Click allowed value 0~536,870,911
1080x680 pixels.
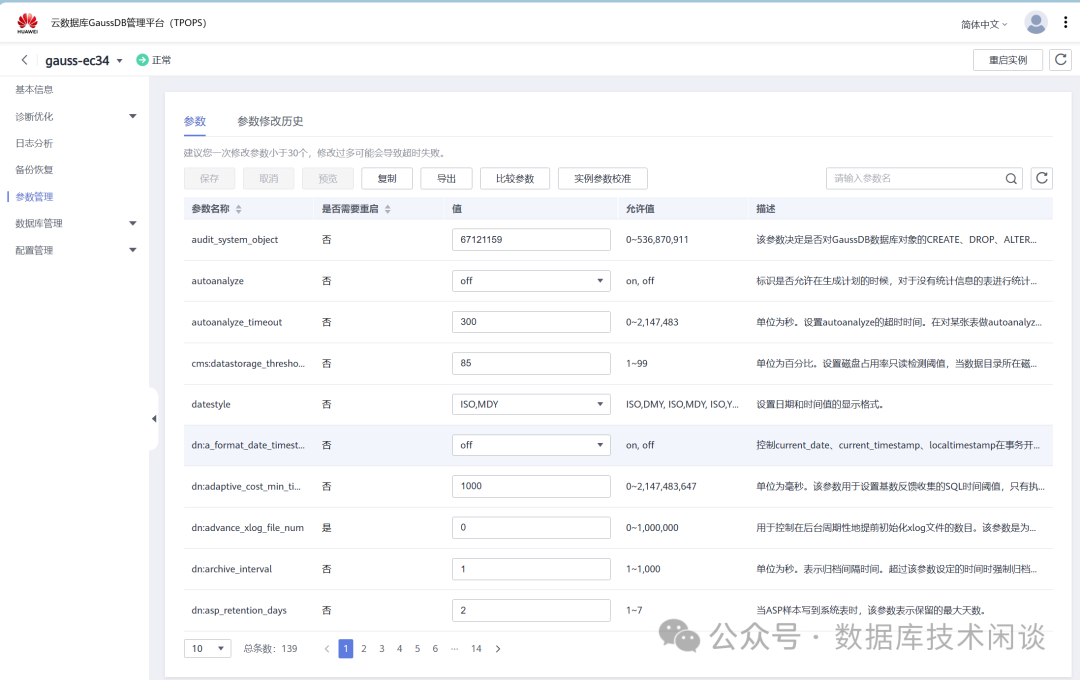[x=657, y=240]
